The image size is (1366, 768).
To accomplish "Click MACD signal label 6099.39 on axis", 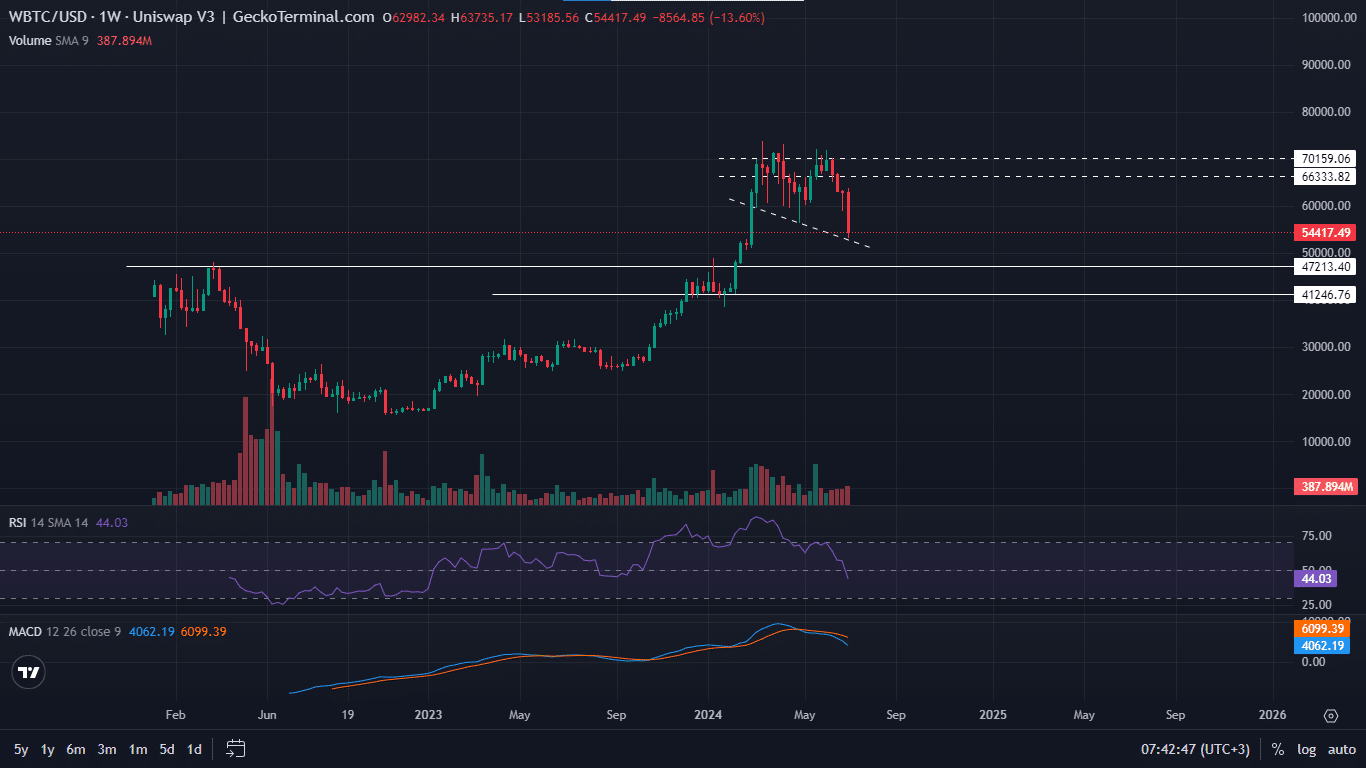I will click(1321, 629).
